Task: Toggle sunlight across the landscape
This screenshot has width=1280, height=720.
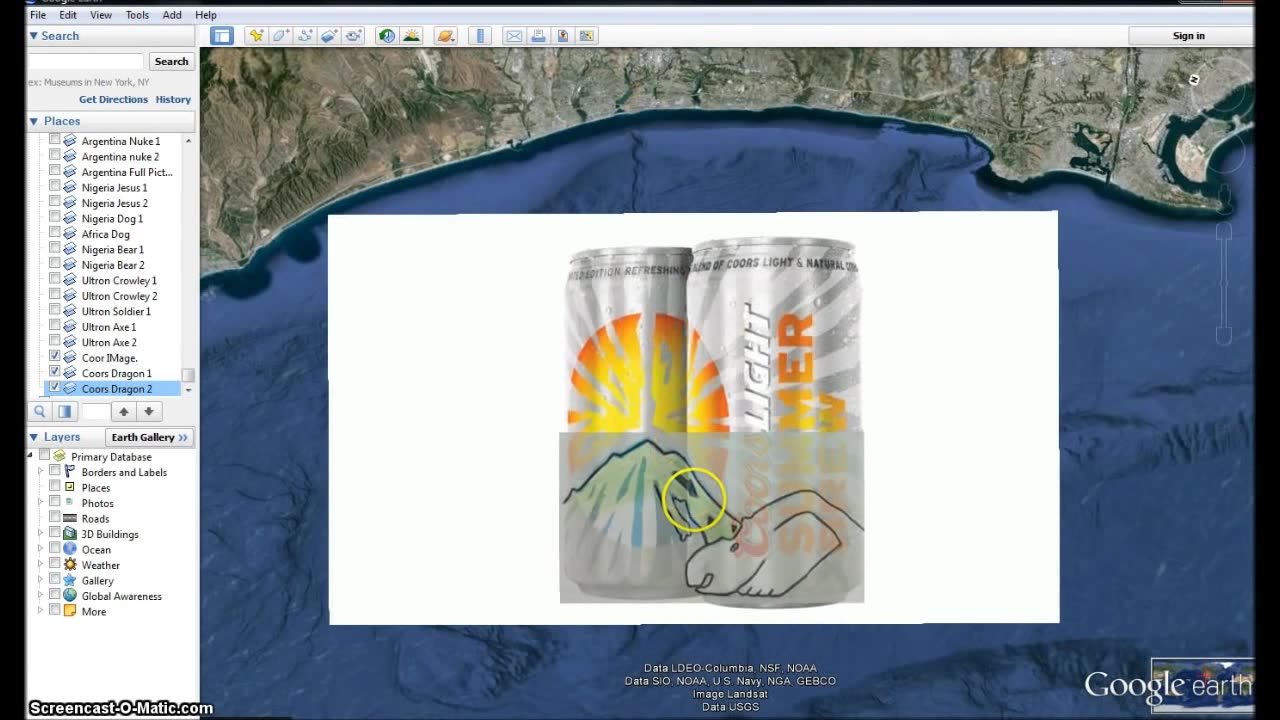Action: (x=411, y=36)
